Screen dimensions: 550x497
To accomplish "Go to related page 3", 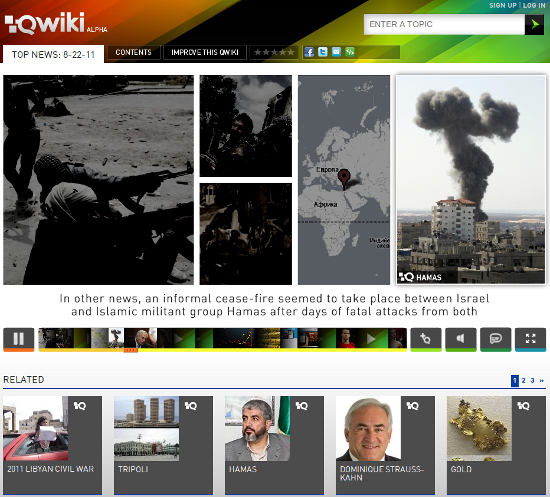I will [532, 381].
